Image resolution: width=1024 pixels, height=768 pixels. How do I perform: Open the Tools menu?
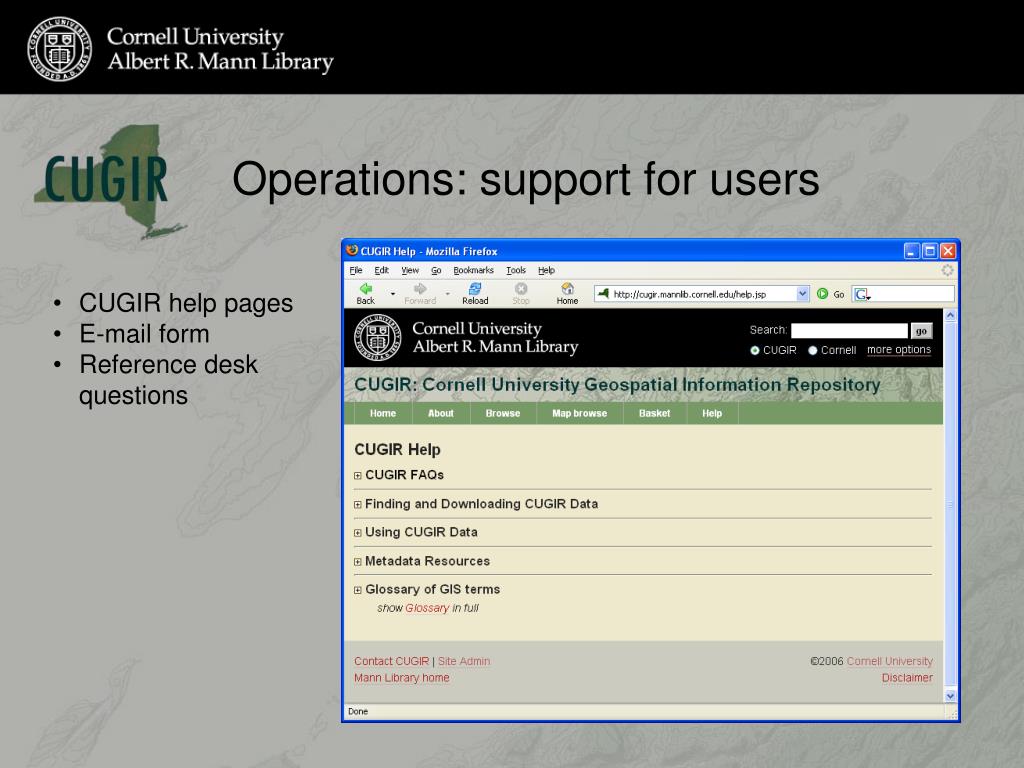pos(516,270)
